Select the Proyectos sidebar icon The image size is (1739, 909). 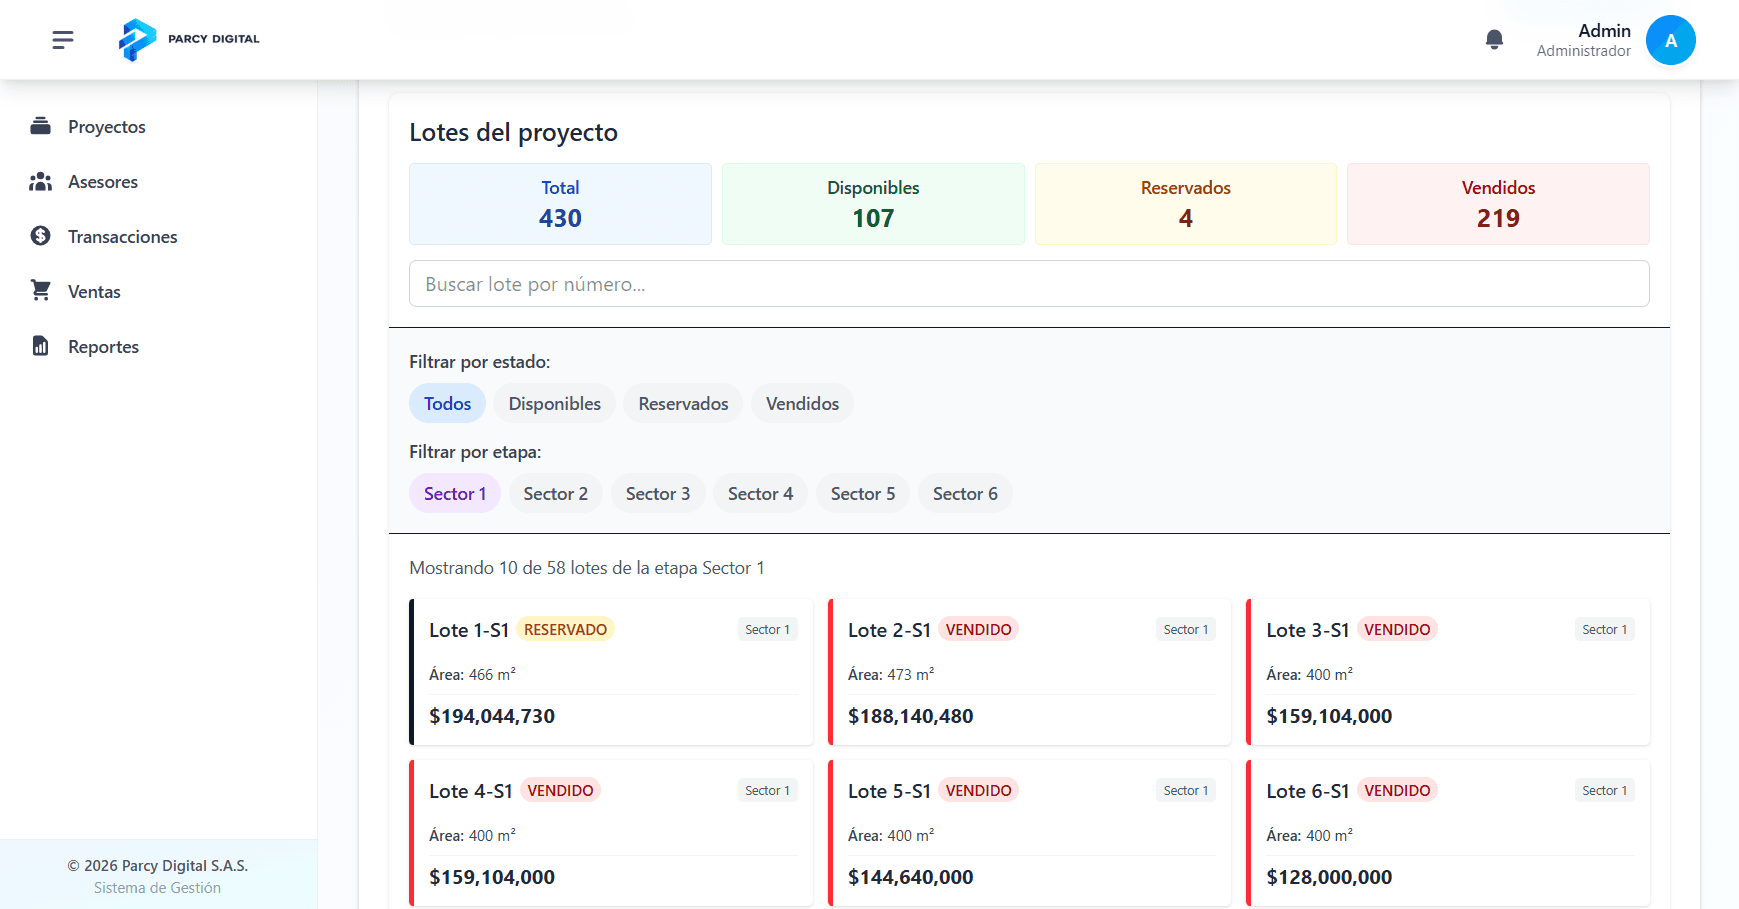(41, 126)
